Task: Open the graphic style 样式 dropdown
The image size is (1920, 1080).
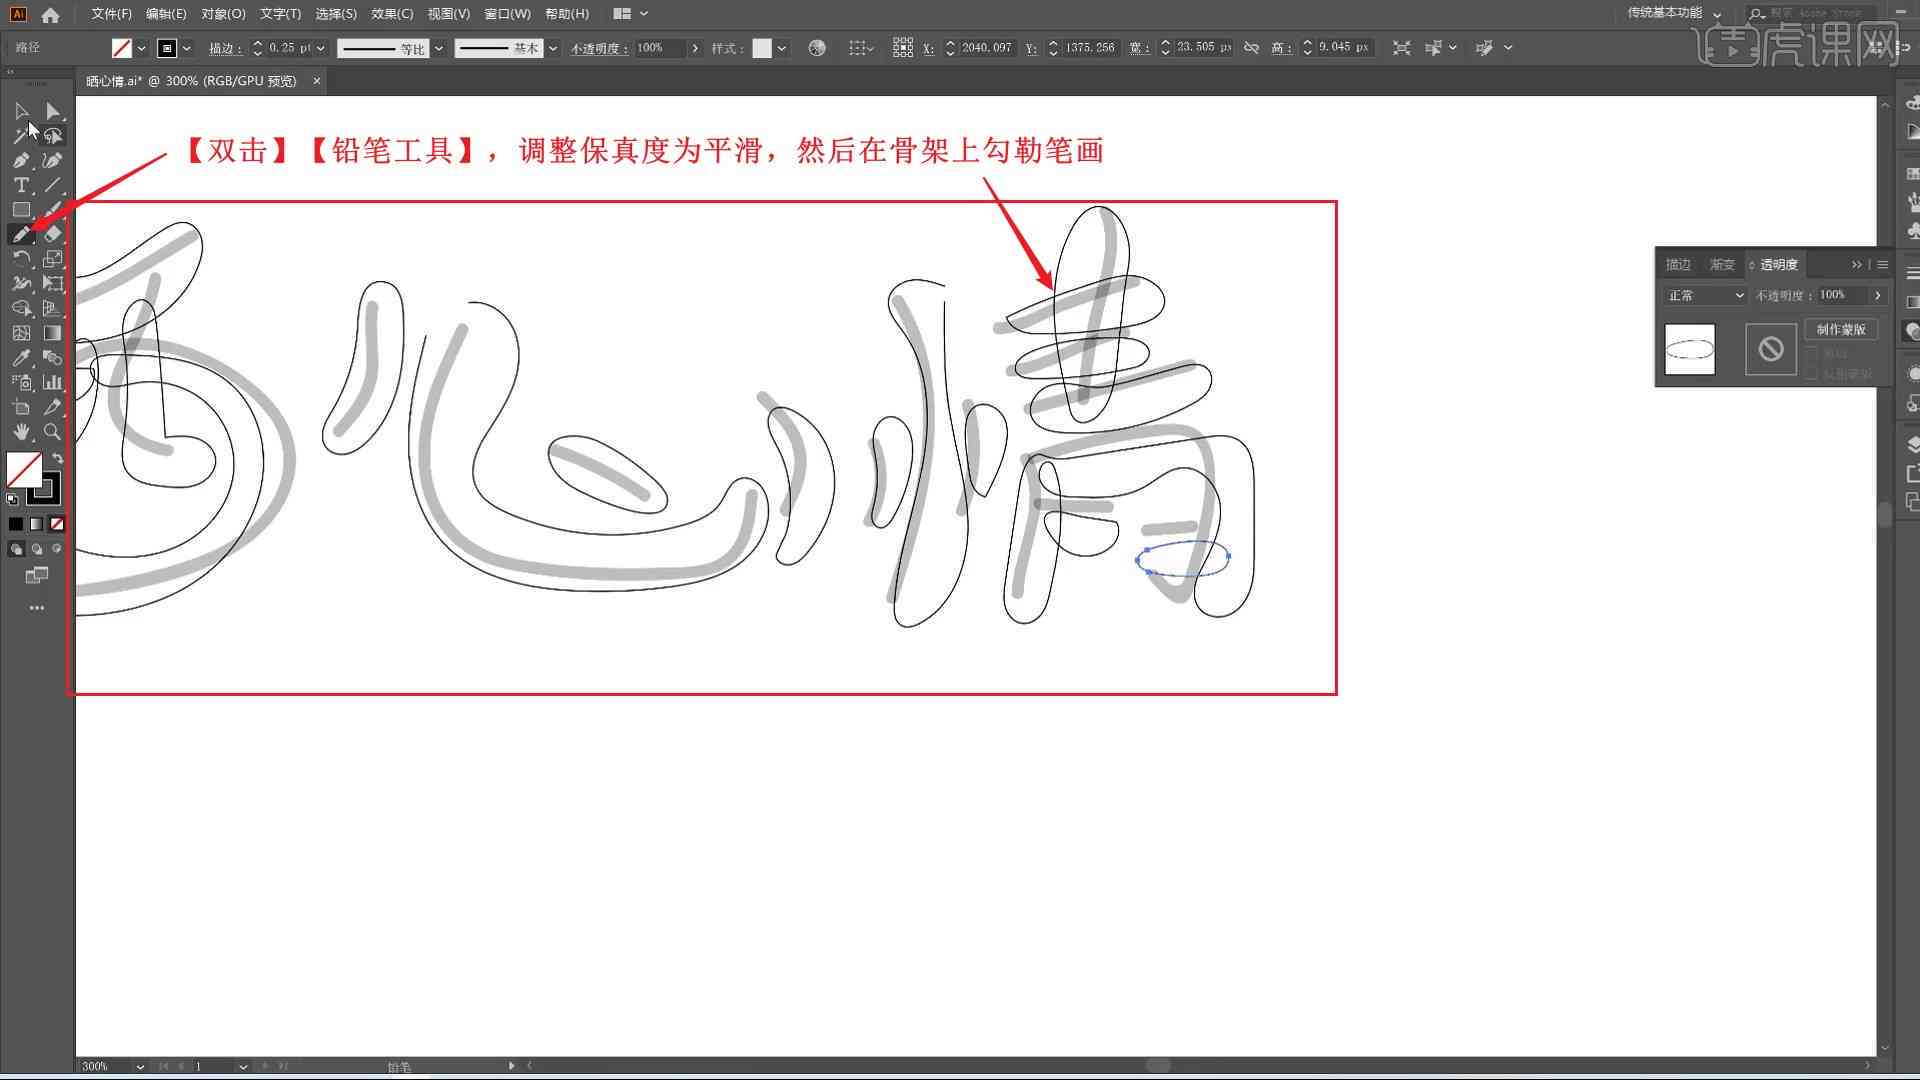Action: point(782,48)
